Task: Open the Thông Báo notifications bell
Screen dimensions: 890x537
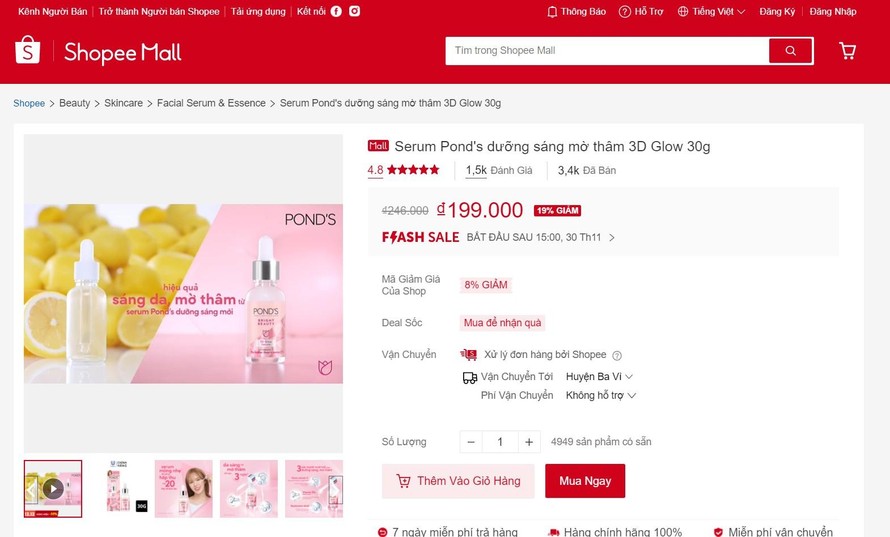Action: [x=577, y=12]
